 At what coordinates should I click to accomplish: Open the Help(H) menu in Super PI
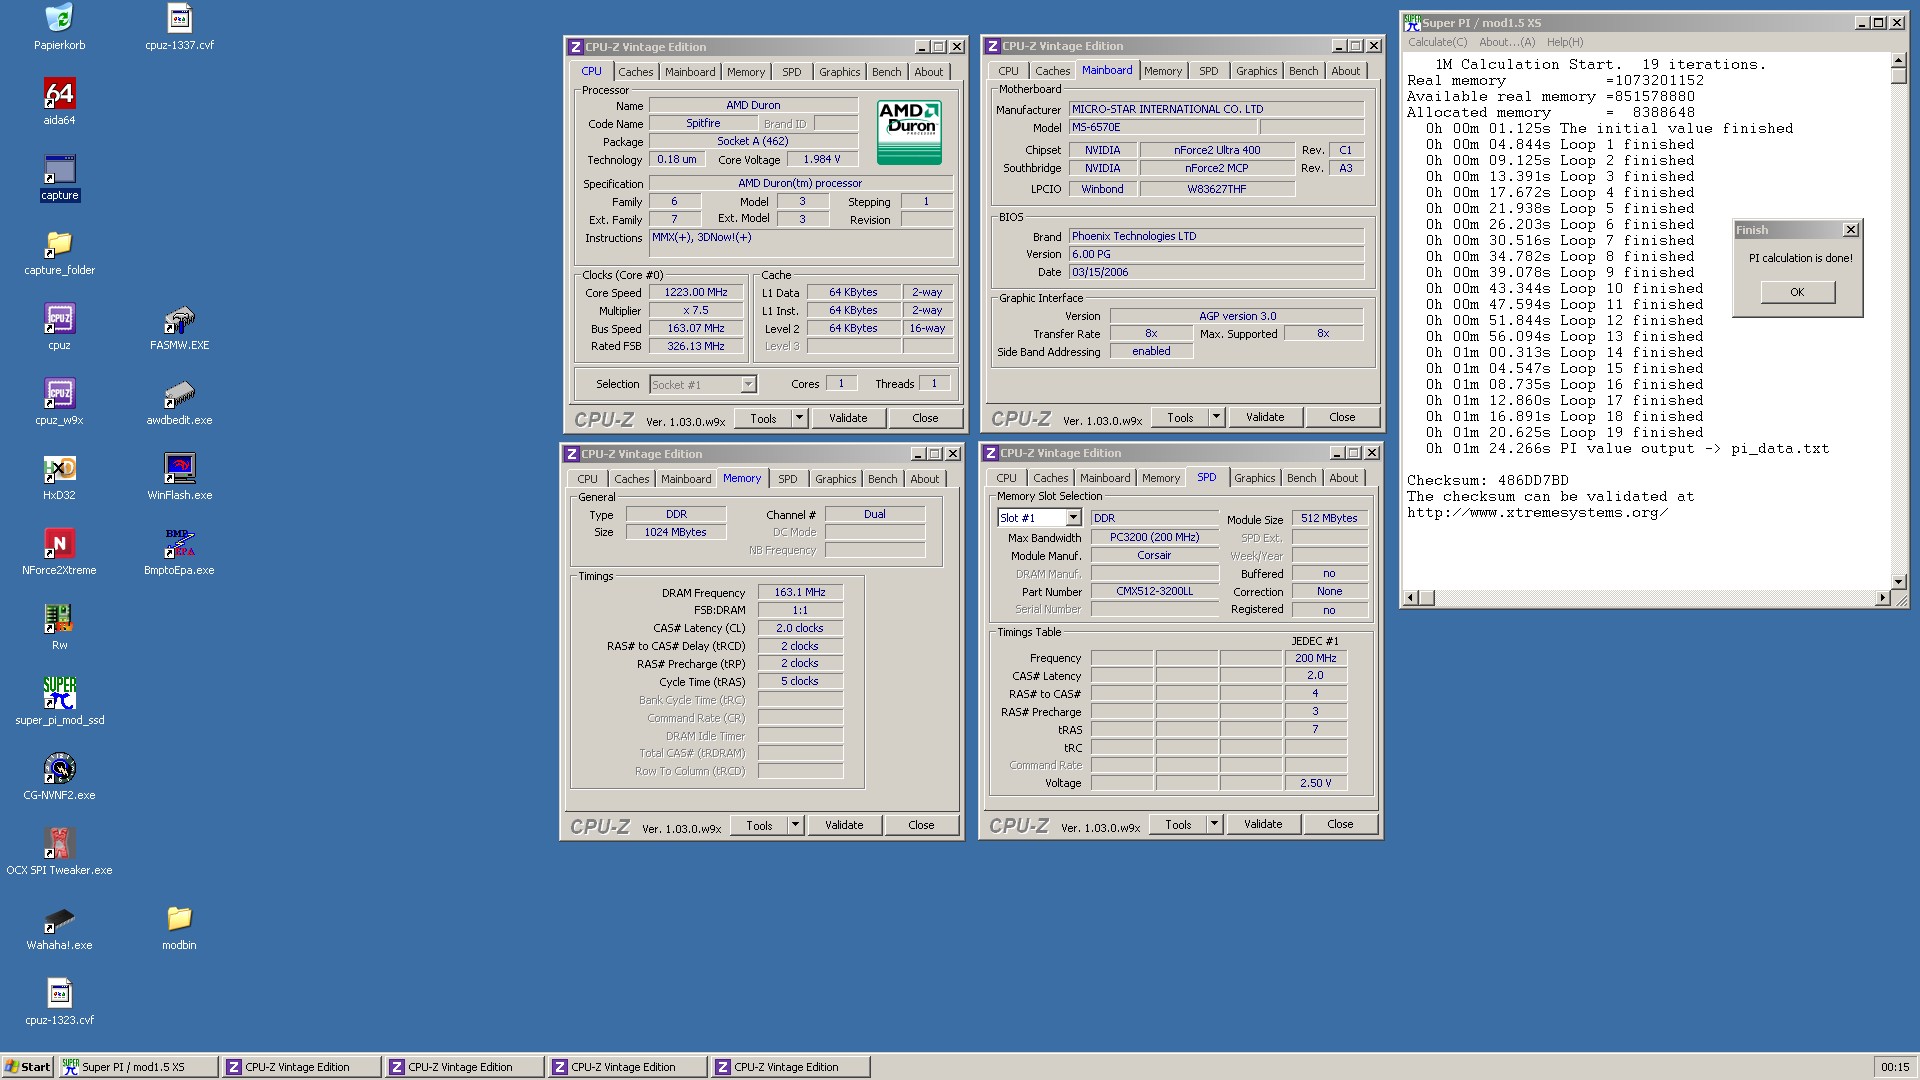click(x=1565, y=42)
